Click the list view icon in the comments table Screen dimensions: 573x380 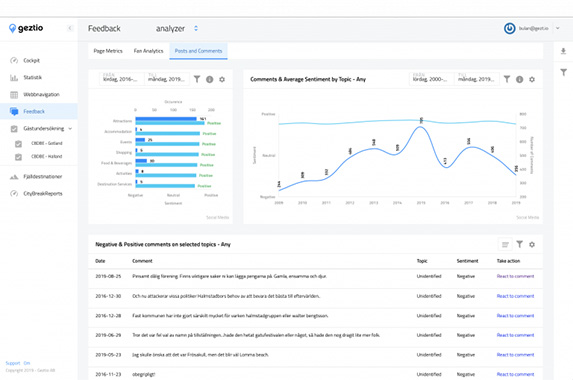(x=505, y=244)
